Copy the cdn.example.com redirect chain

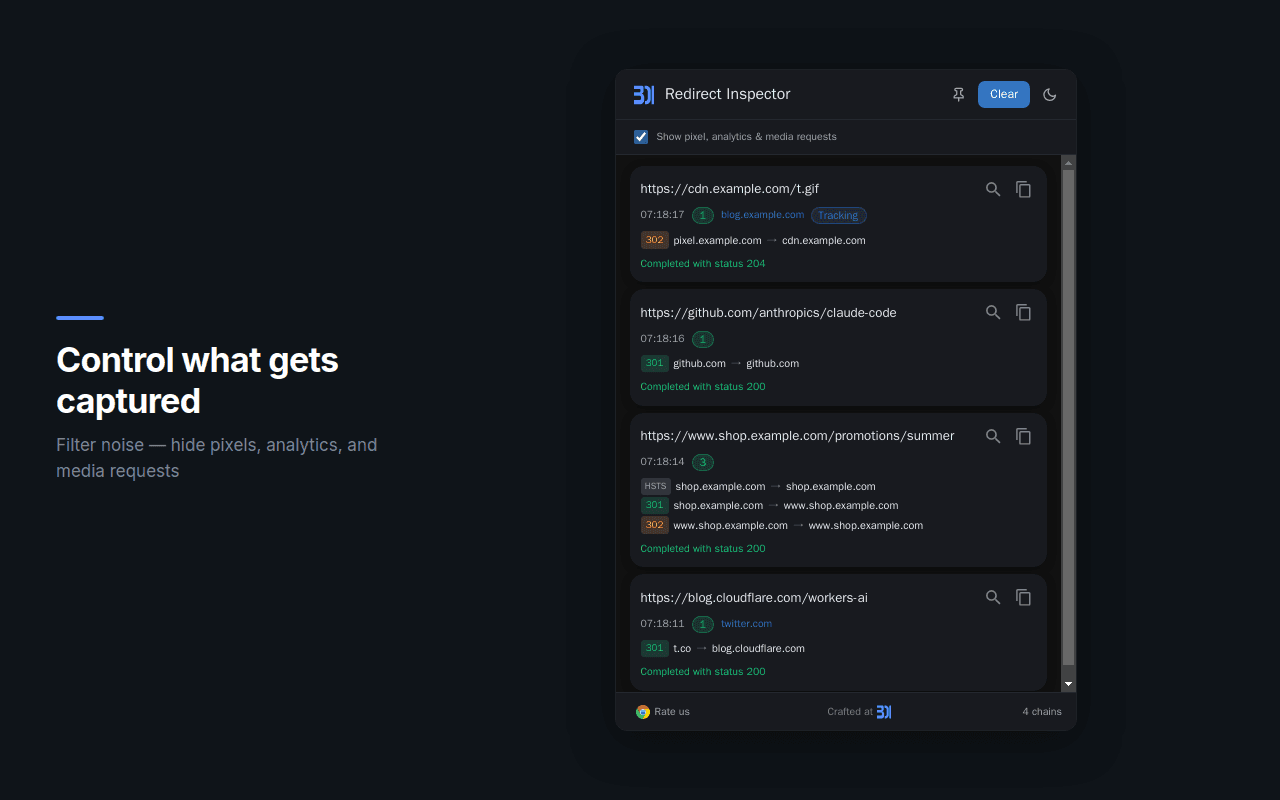point(1023,188)
